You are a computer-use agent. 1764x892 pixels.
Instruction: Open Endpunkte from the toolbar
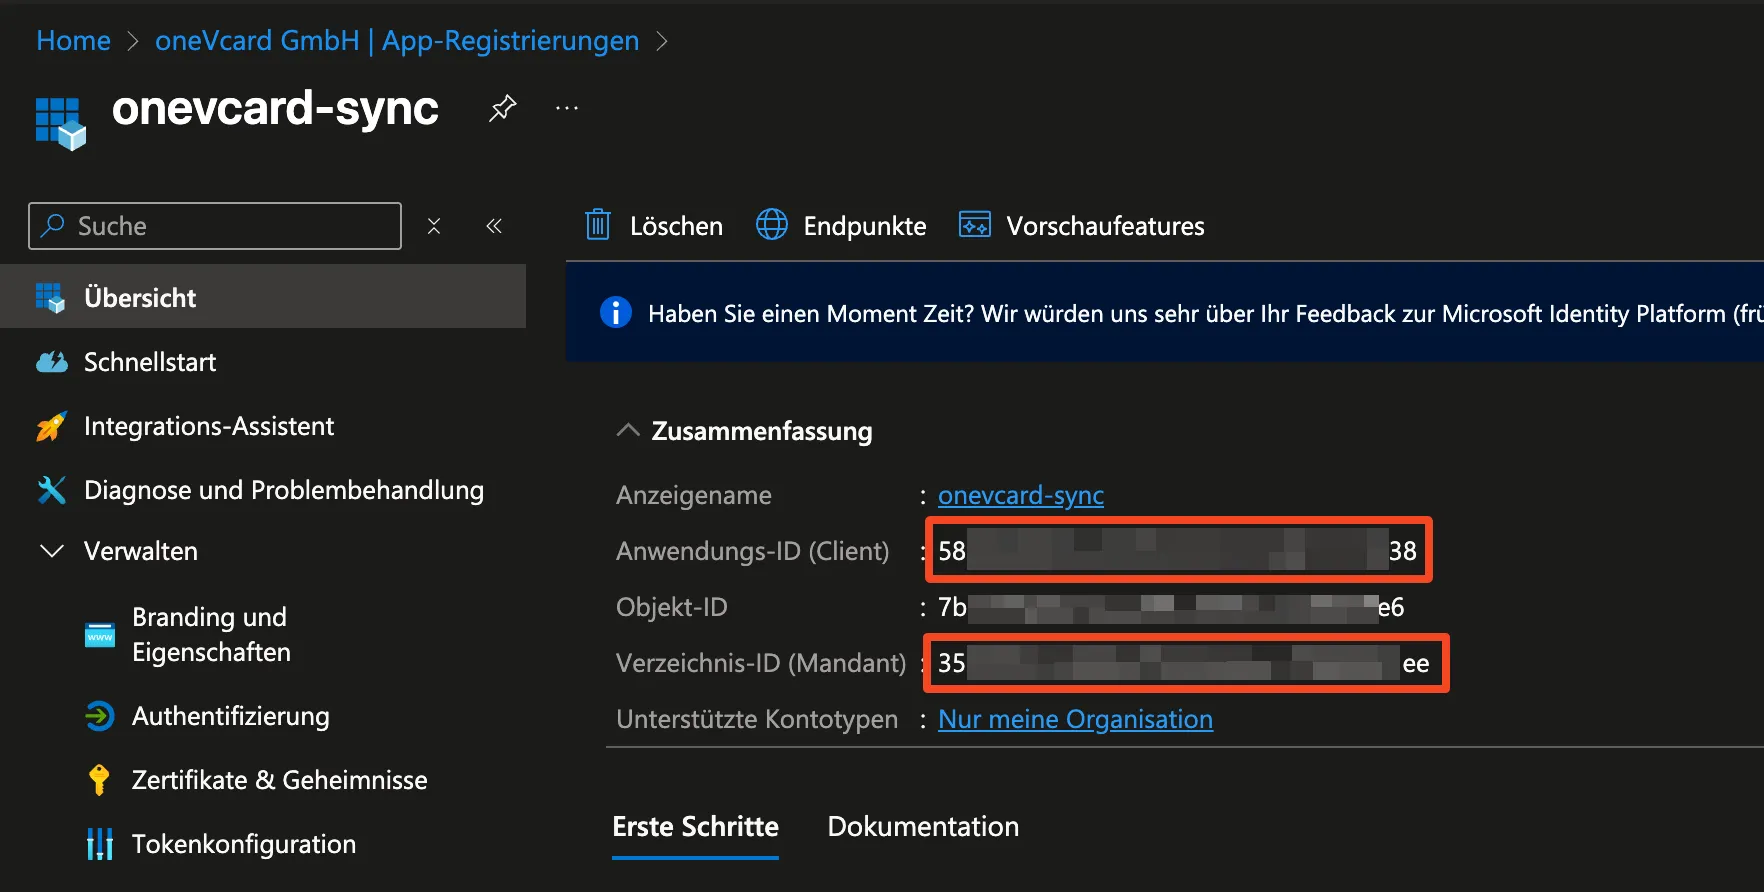[865, 226]
